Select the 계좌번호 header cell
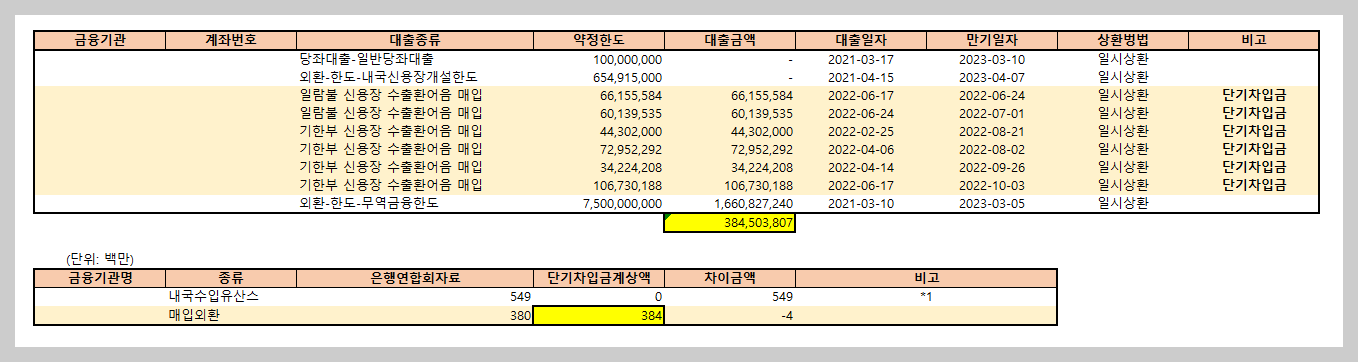 [x=232, y=40]
